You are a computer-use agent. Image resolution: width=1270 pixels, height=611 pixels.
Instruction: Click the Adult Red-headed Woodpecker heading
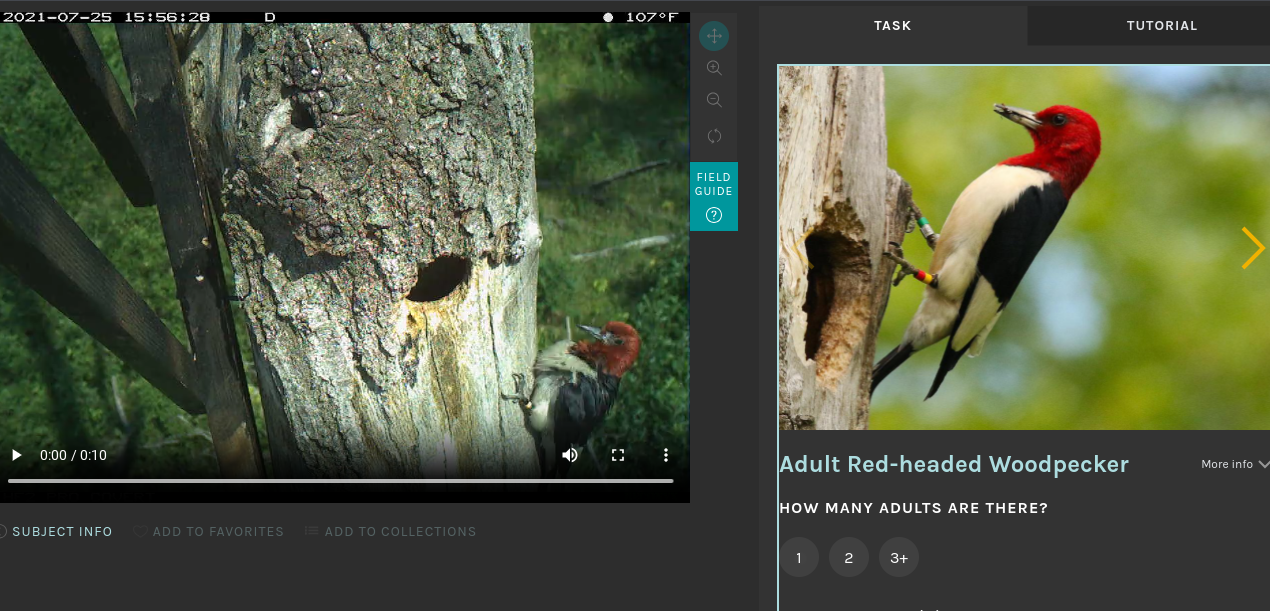point(954,464)
